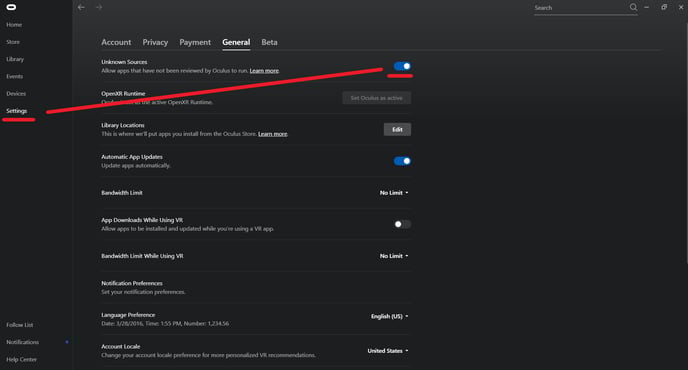This screenshot has height=370, width=688.
Task: Toggle Automatic App Updates switch
Action: [402, 161]
